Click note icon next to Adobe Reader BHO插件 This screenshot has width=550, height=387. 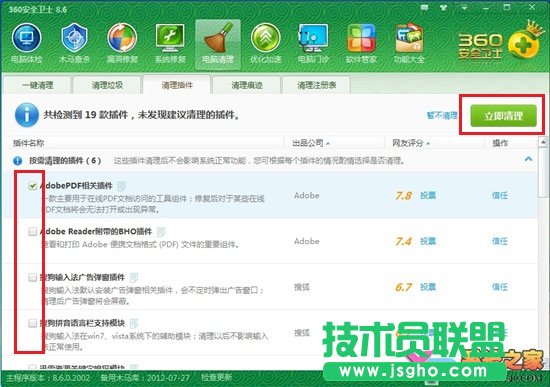(161, 232)
